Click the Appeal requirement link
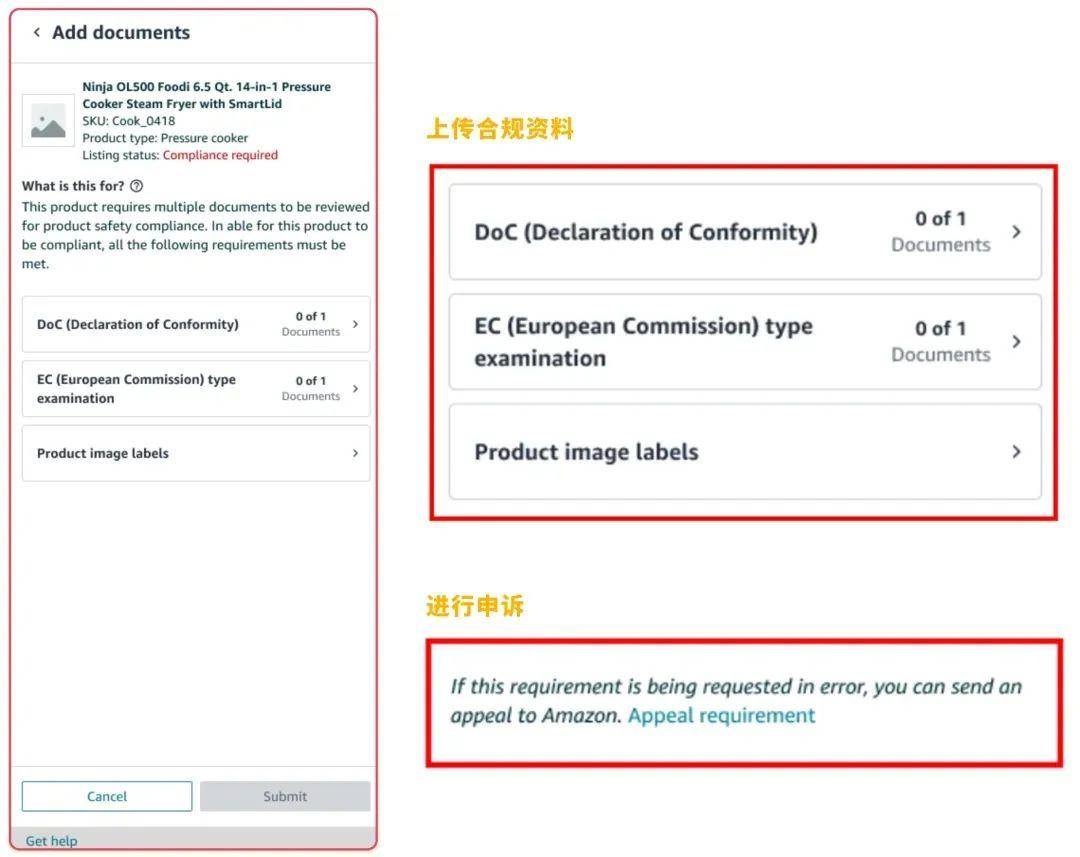 [x=721, y=716]
